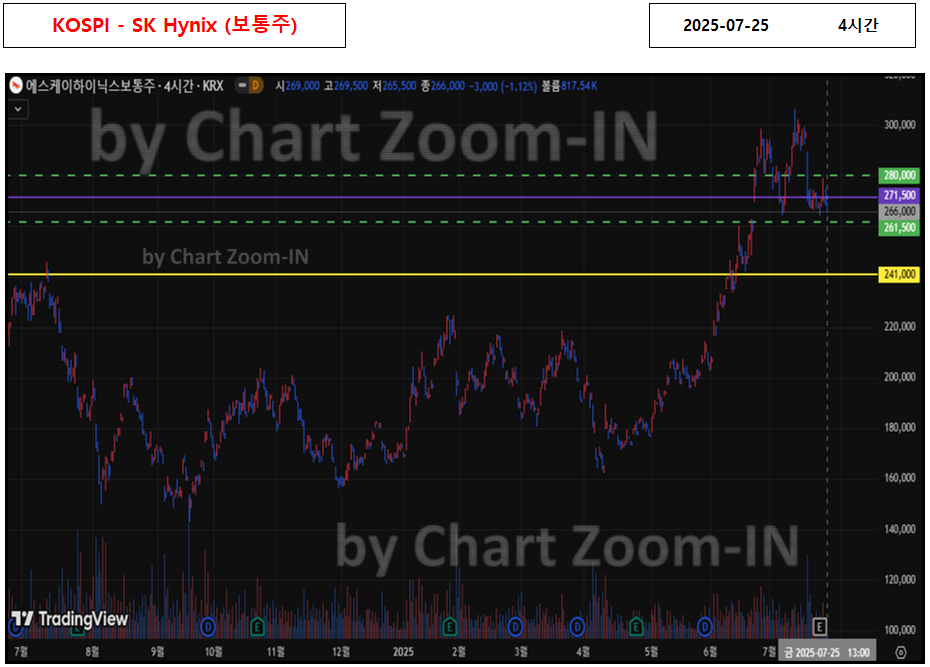
Task: Click the 100,000 price axis label
Action: click(899, 630)
